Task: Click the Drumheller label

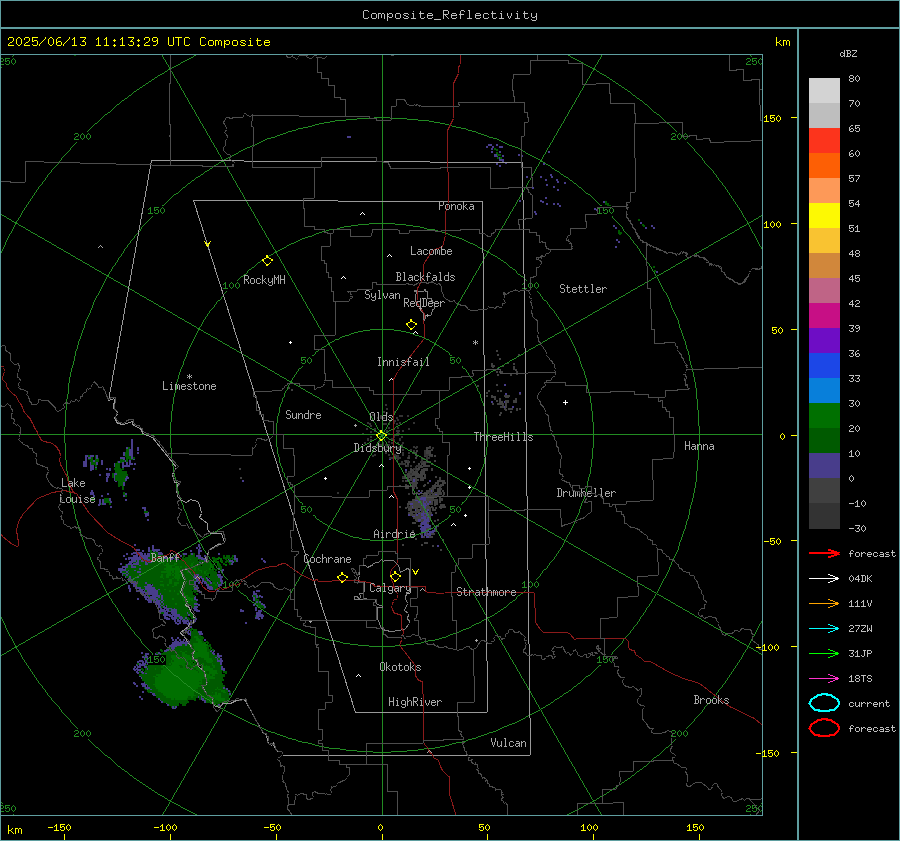Action: coord(586,493)
